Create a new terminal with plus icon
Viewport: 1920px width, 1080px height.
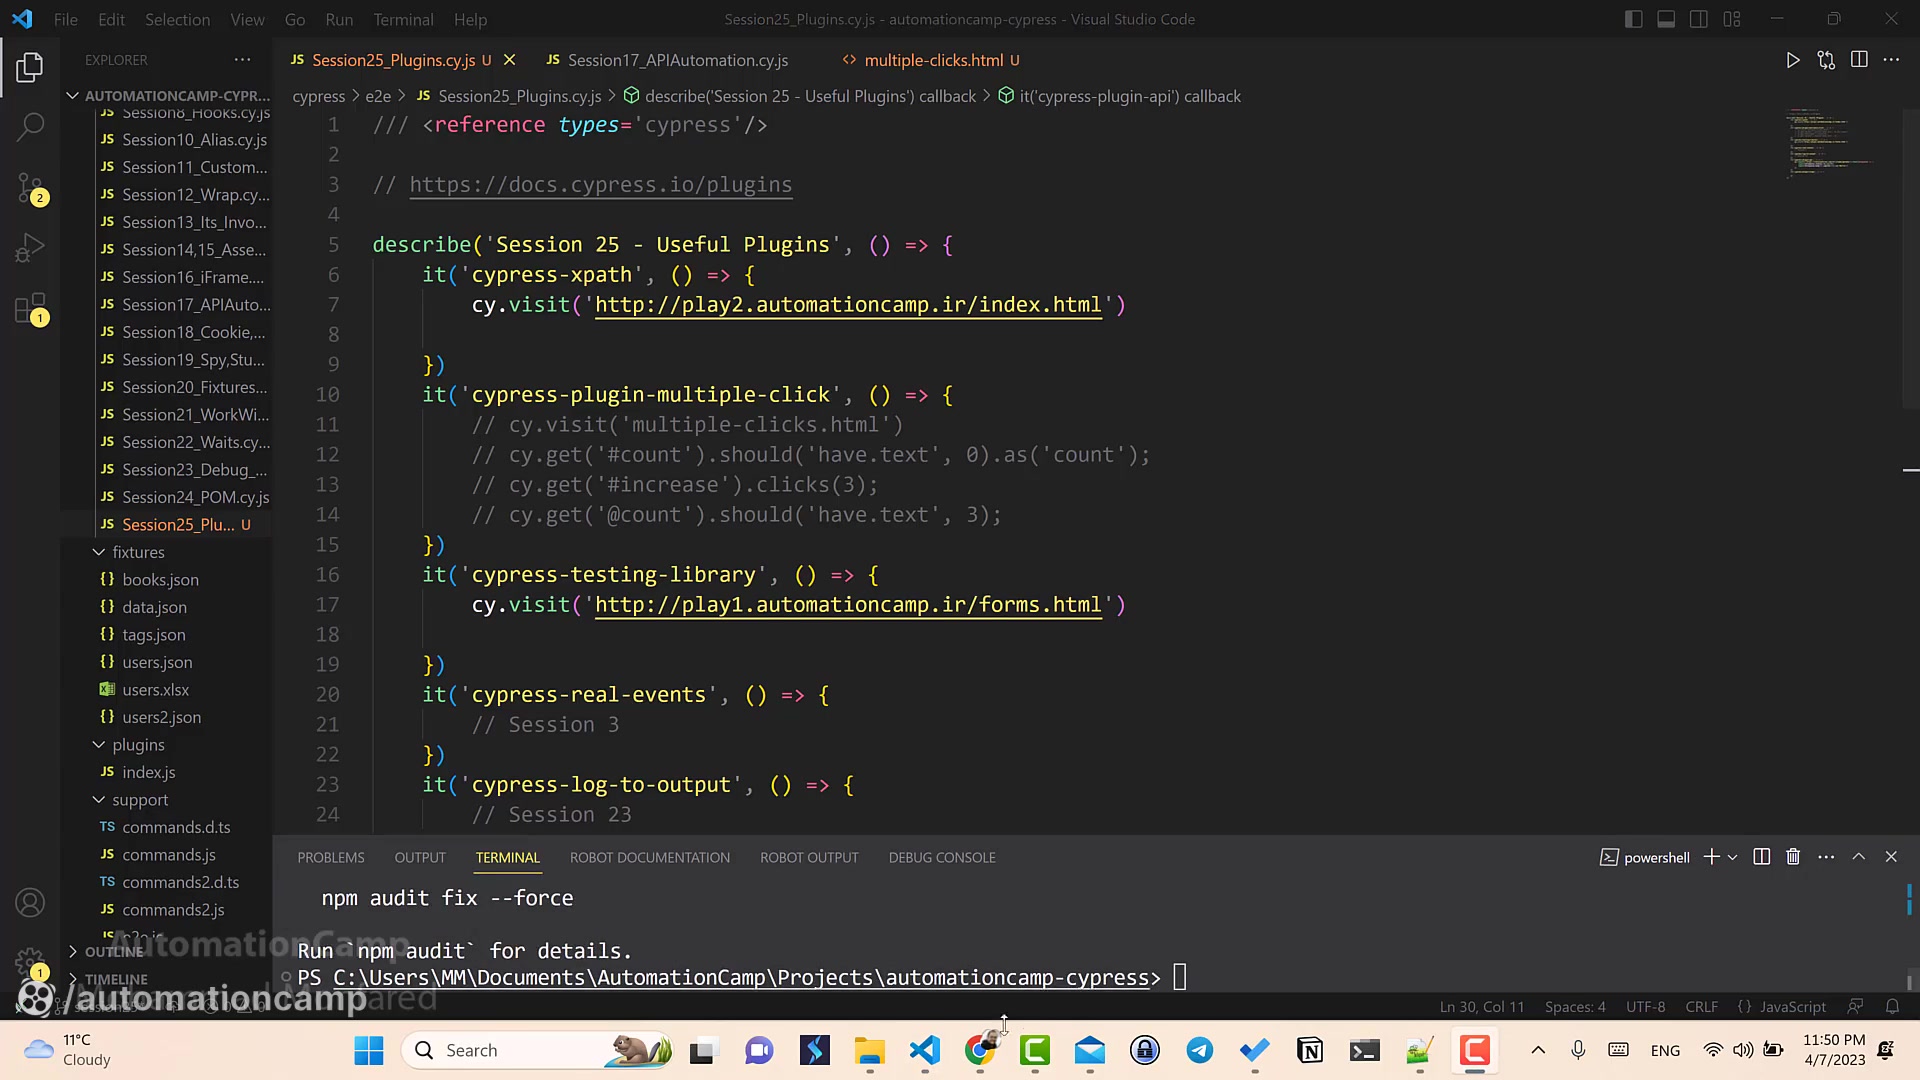tap(1711, 857)
